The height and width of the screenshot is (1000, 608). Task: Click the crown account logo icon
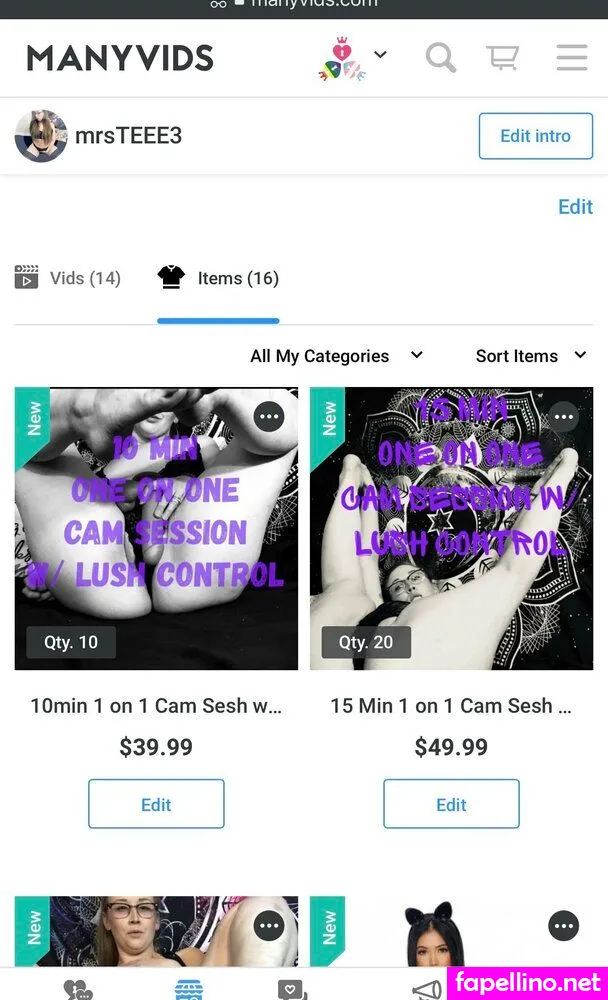tap(343, 58)
